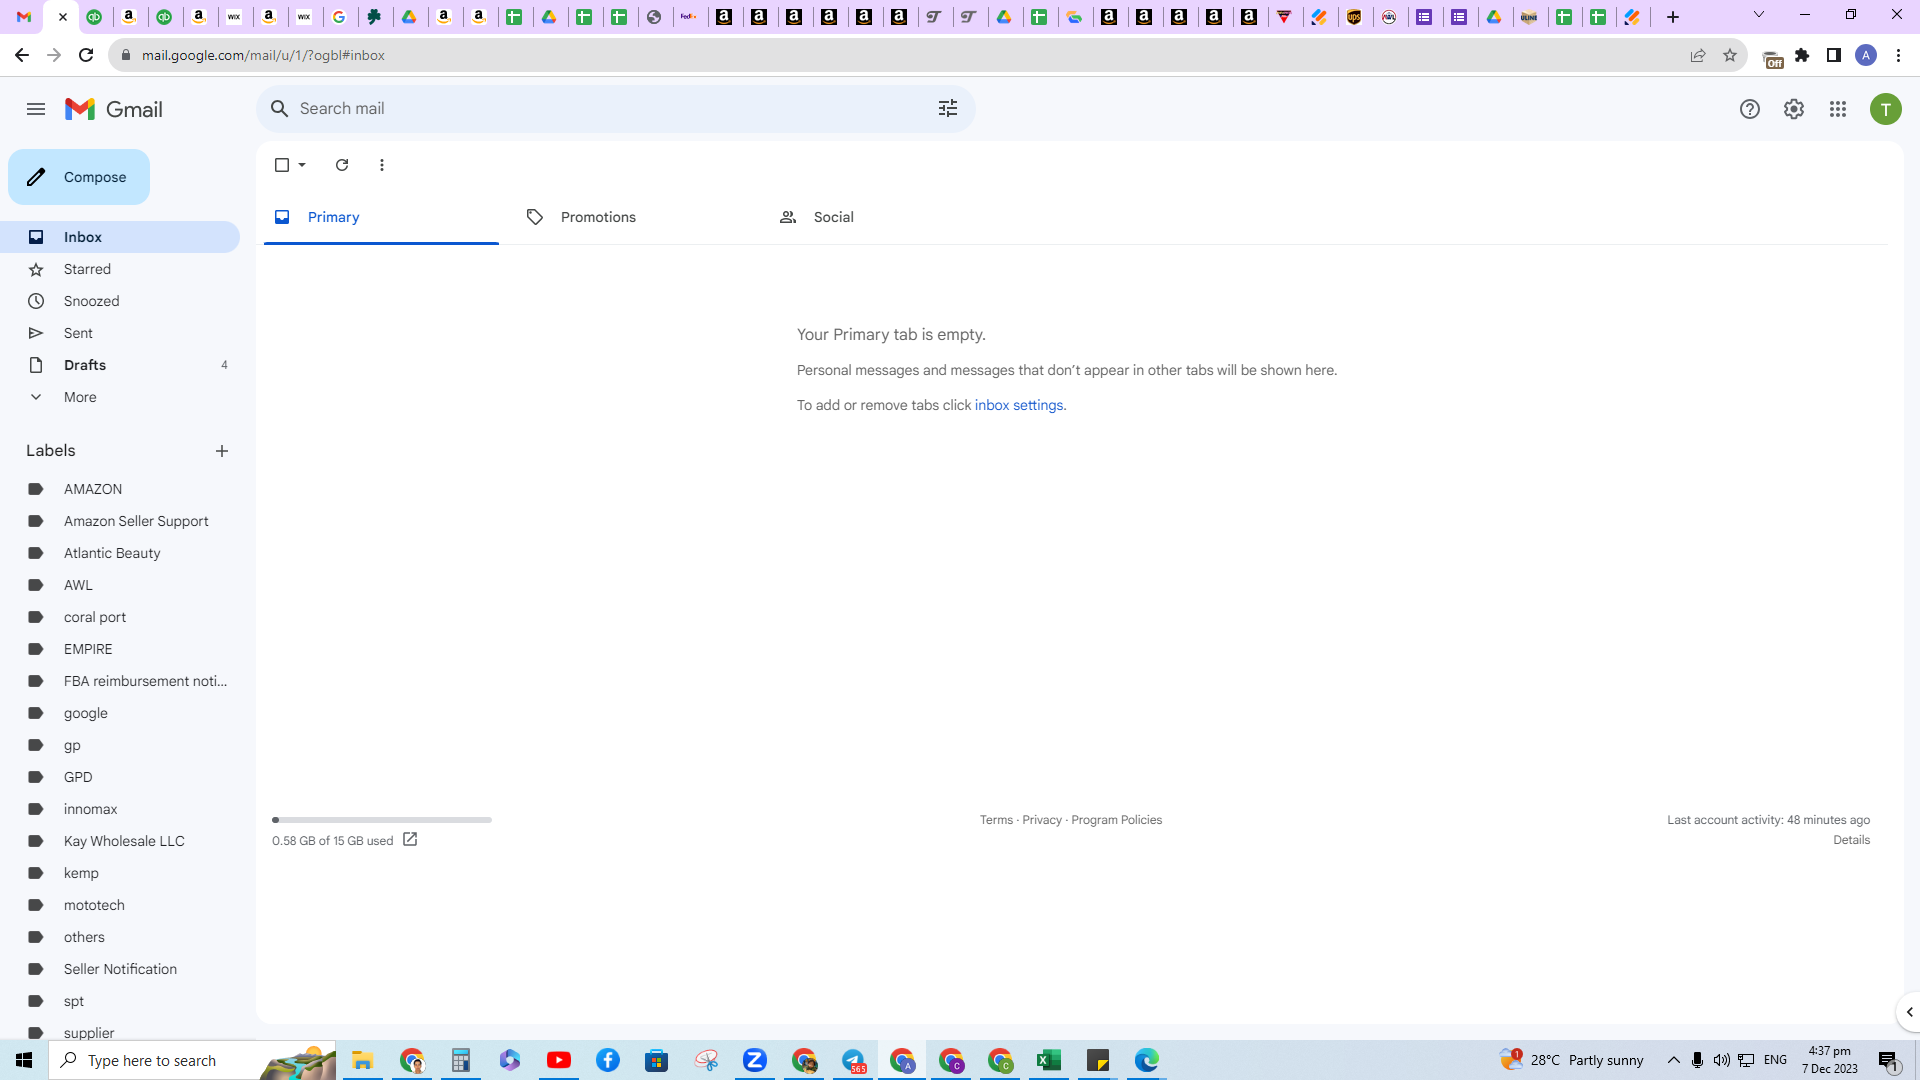
Task: Open the browser tab search dropdown
Action: coord(1759,15)
